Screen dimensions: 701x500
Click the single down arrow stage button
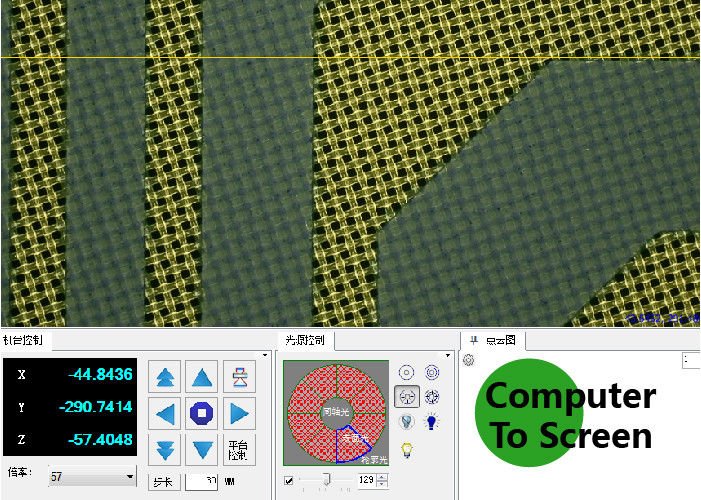tap(203, 449)
